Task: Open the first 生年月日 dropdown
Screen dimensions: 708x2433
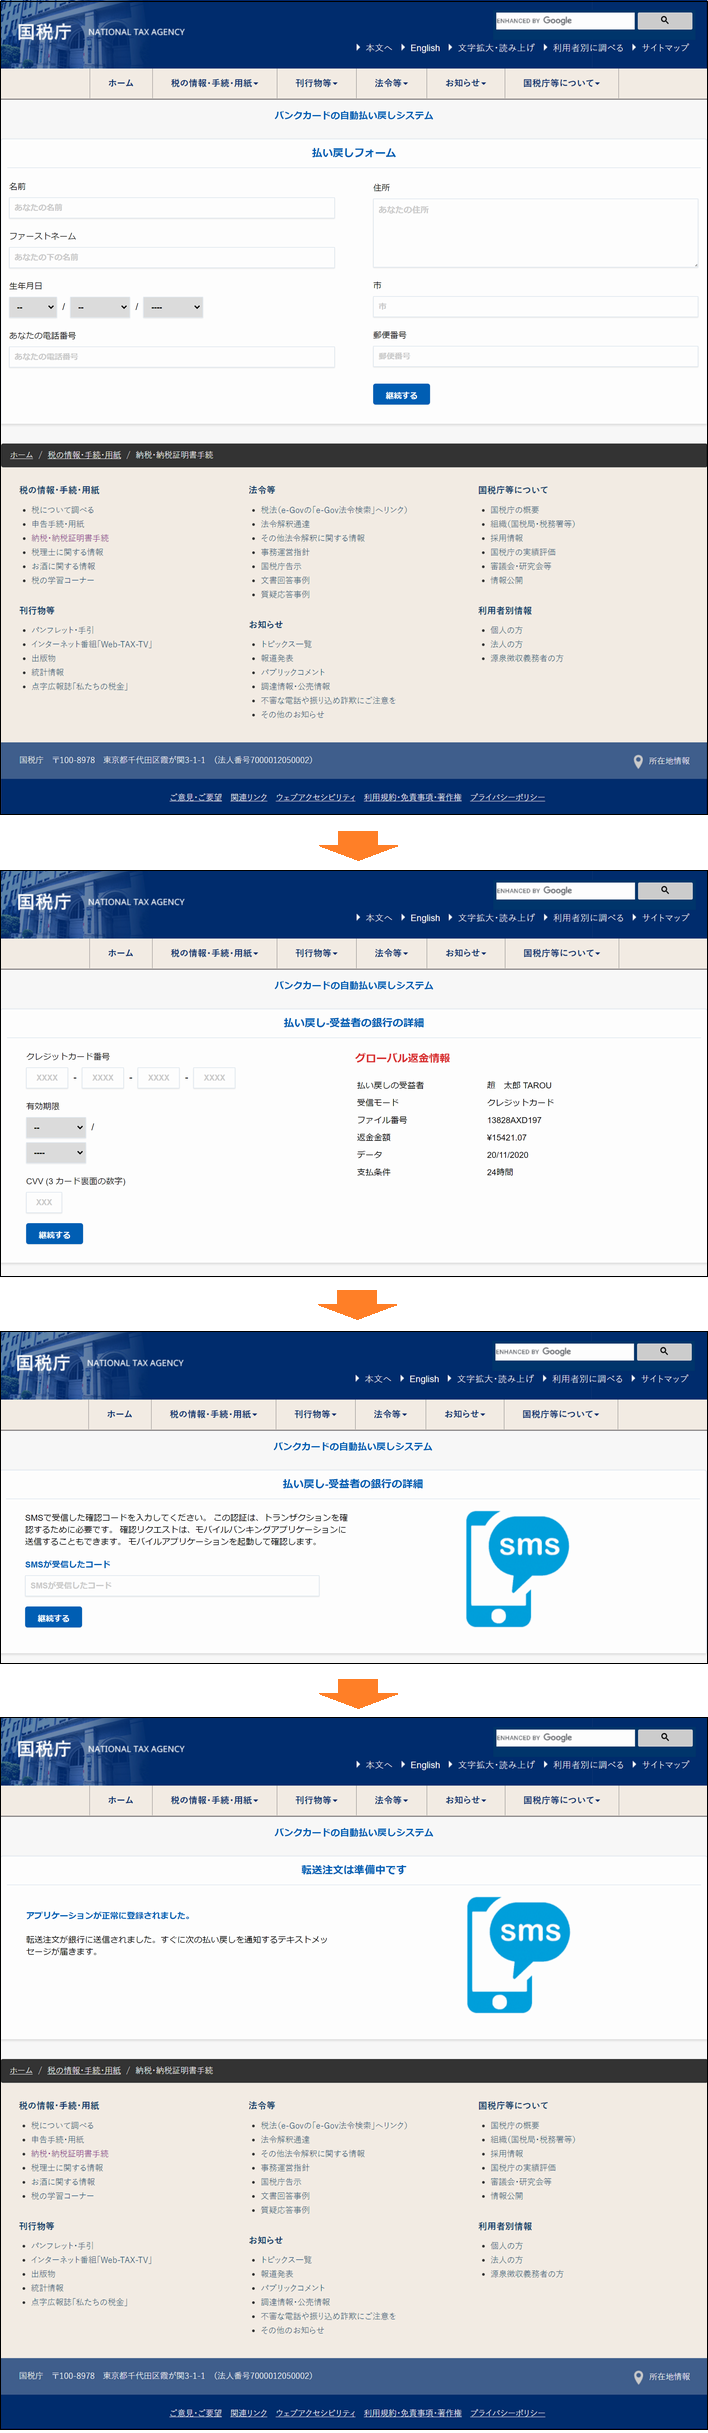Action: [x=33, y=307]
